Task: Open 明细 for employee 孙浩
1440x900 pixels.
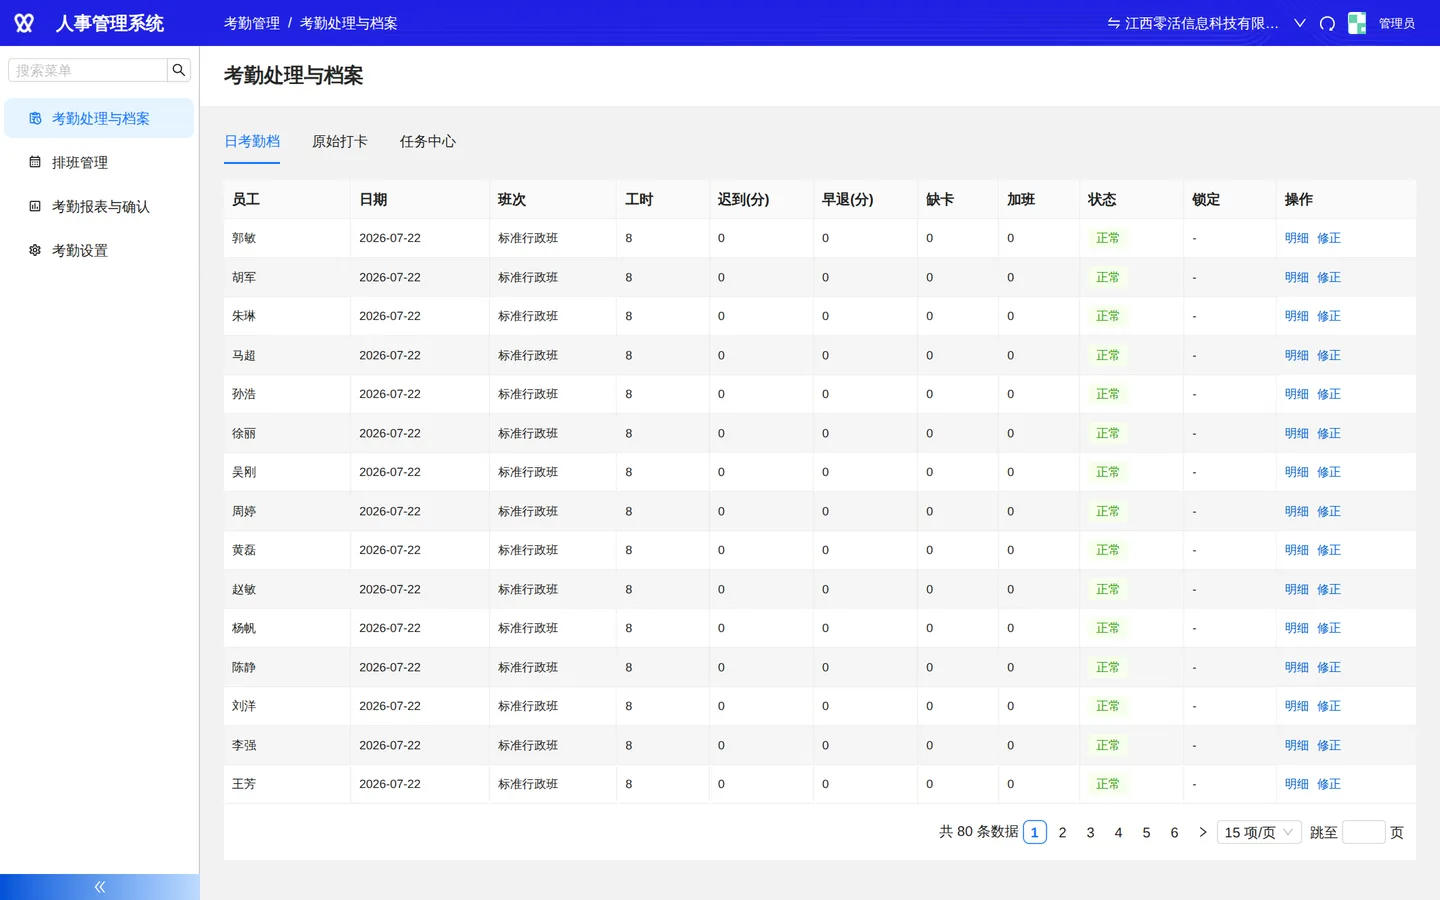Action: (1297, 394)
